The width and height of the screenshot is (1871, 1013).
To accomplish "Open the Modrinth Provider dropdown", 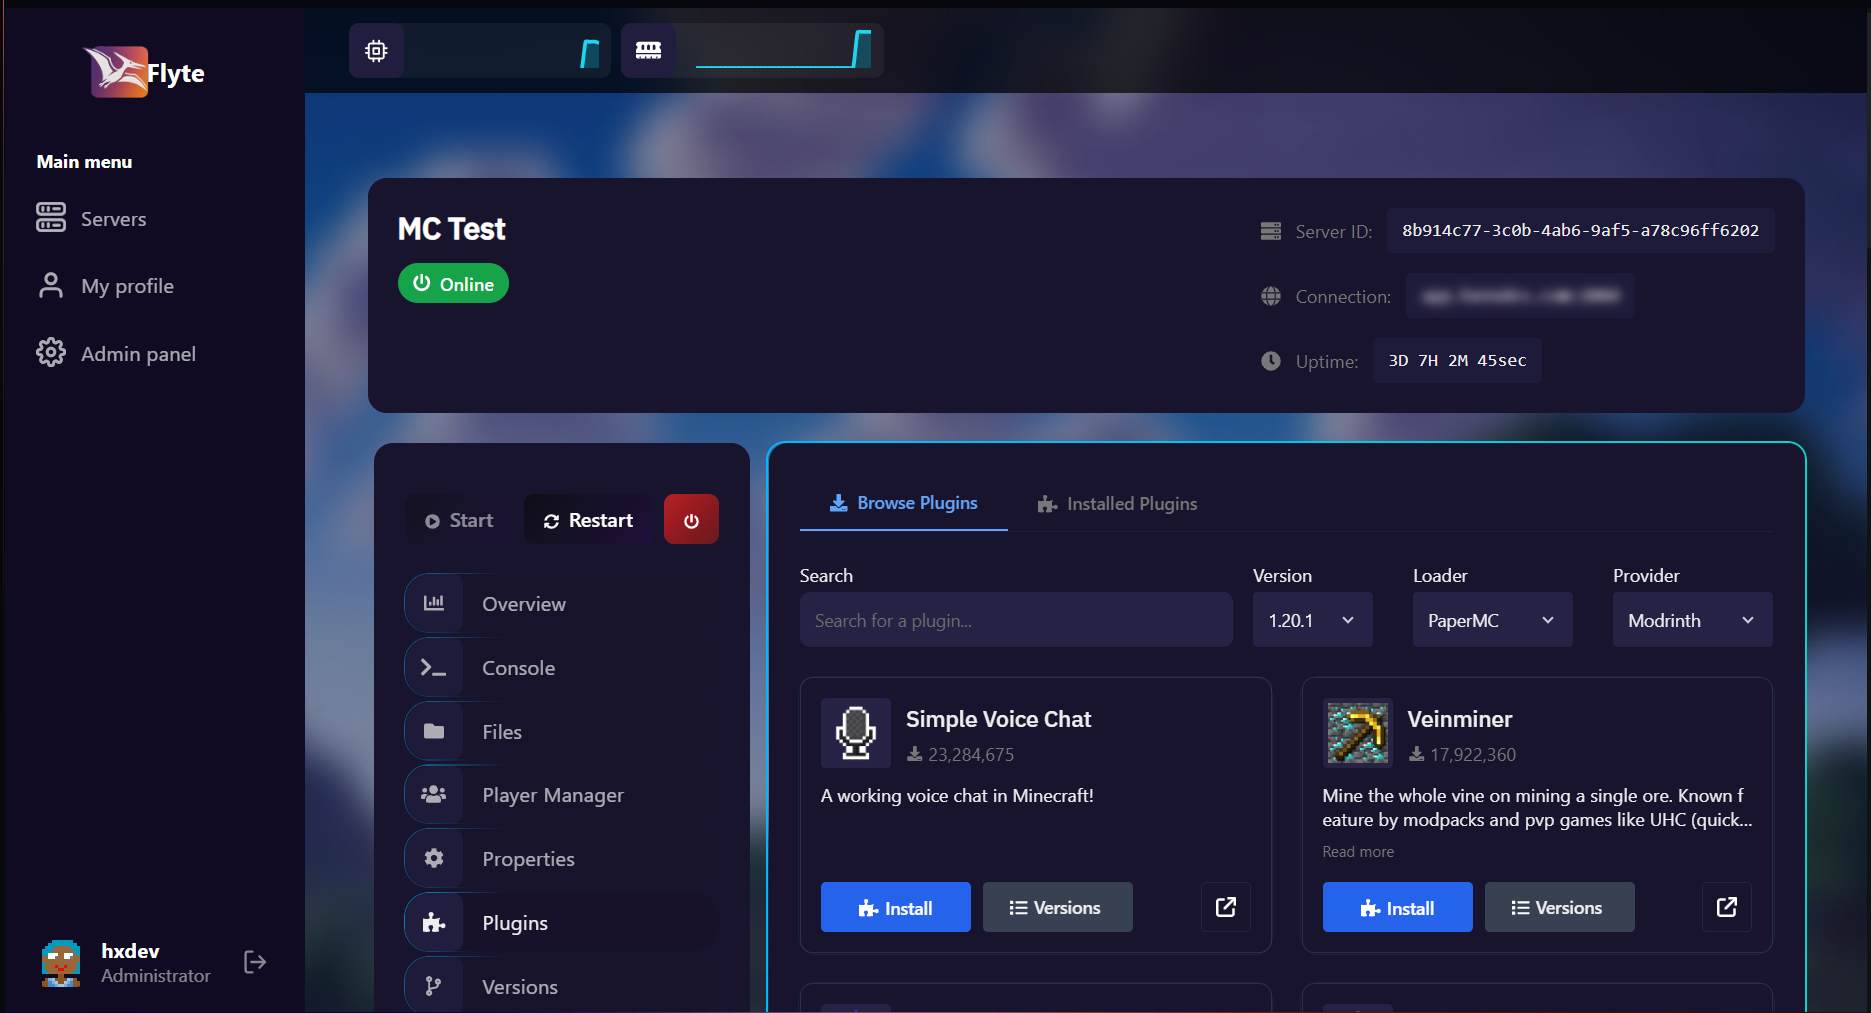I will tap(1691, 620).
